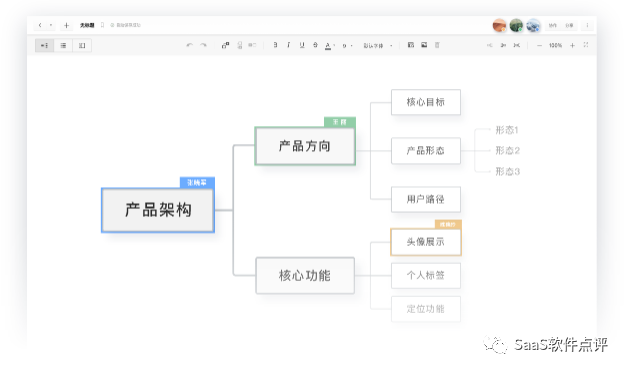Click the 100% zoom level value
Viewport: 627px width, 371px height.
555,46
